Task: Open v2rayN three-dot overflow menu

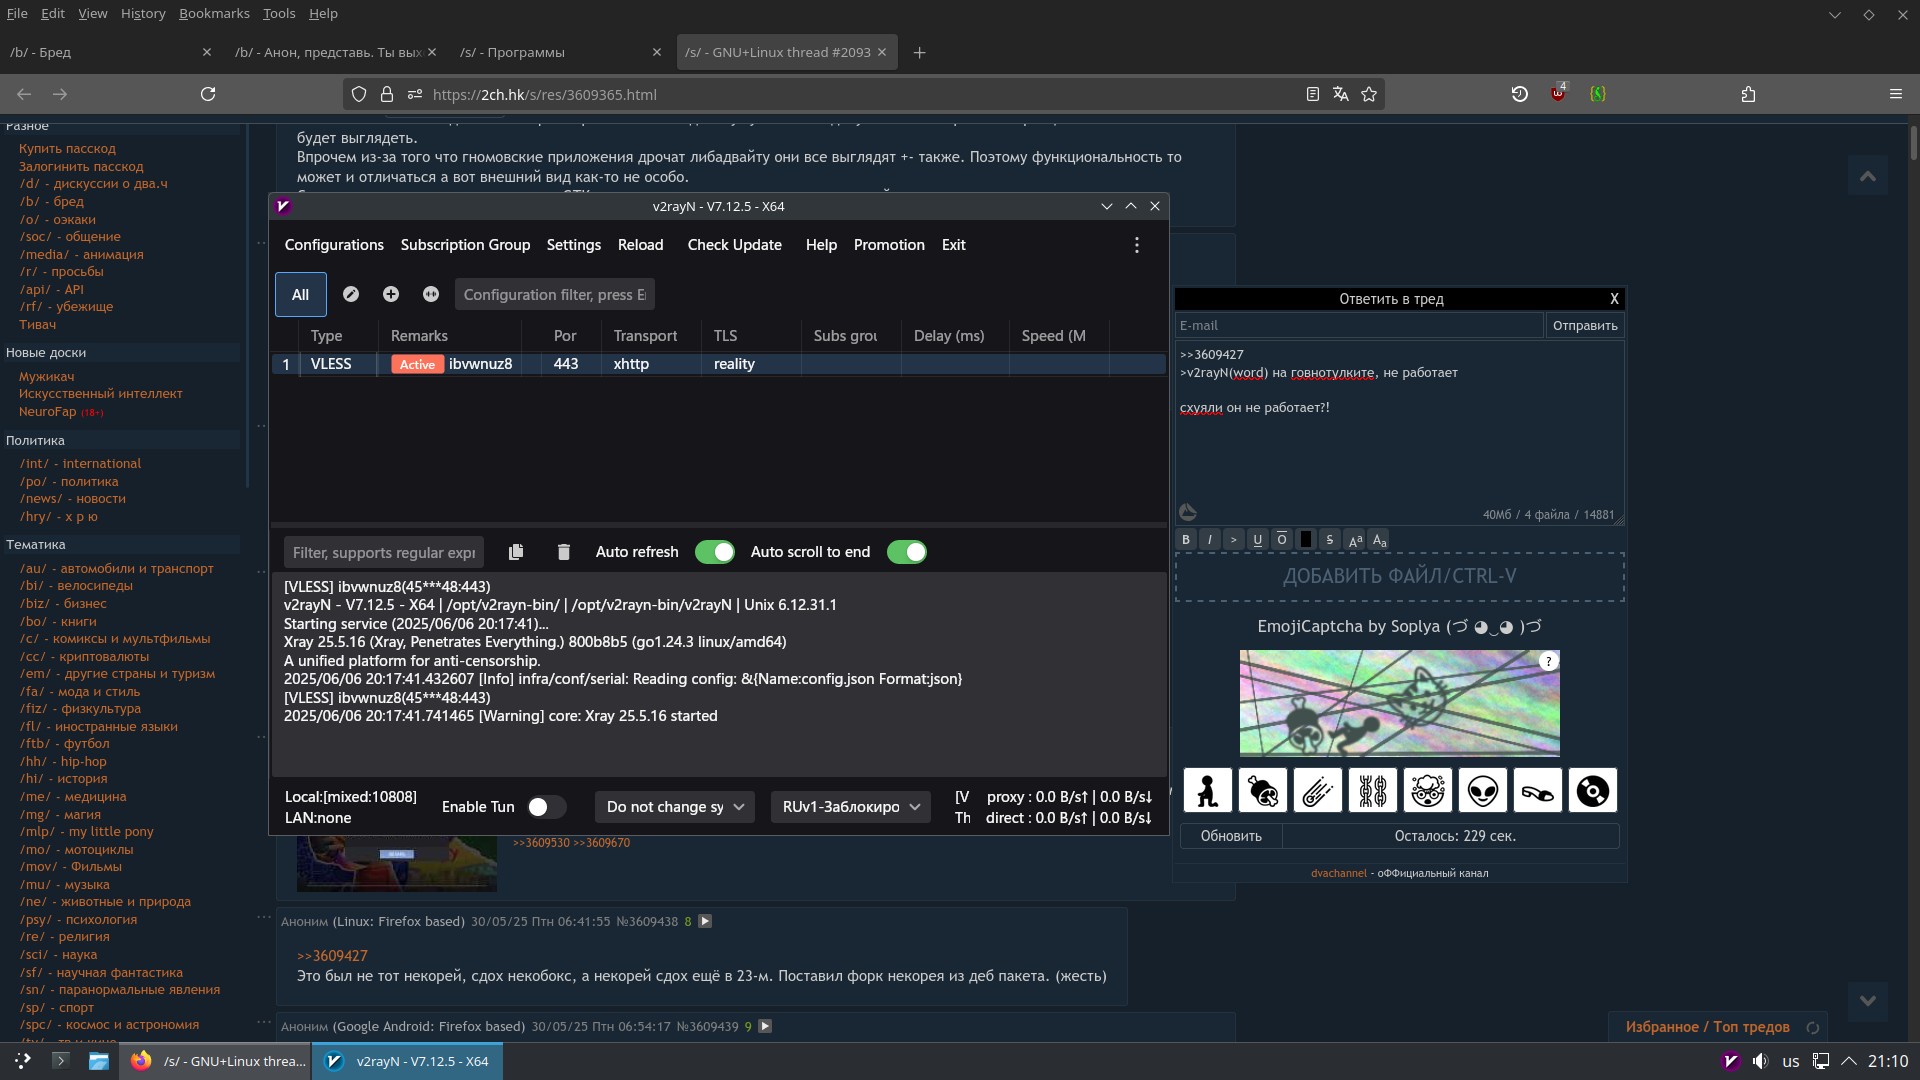Action: 1136,245
